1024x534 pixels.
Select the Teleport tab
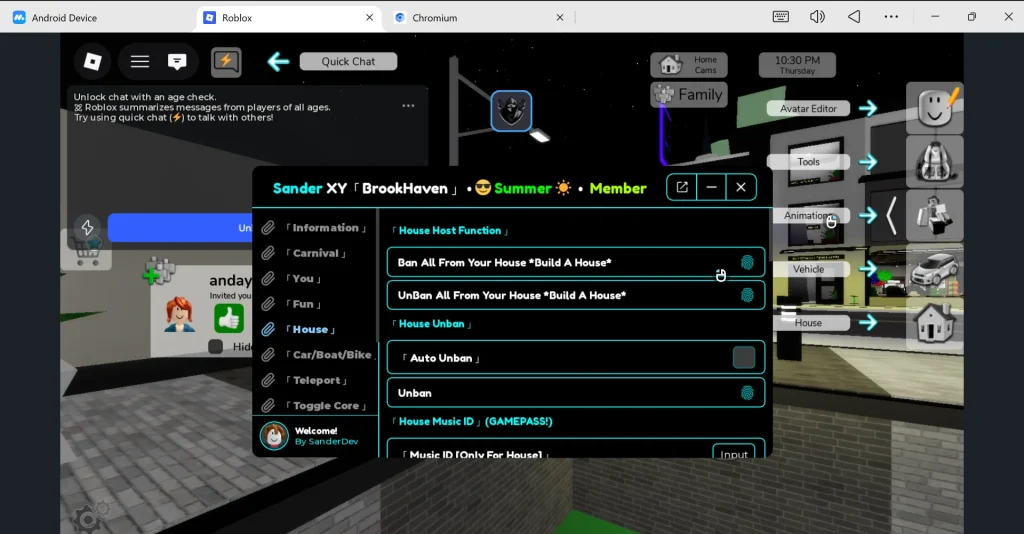pos(315,381)
